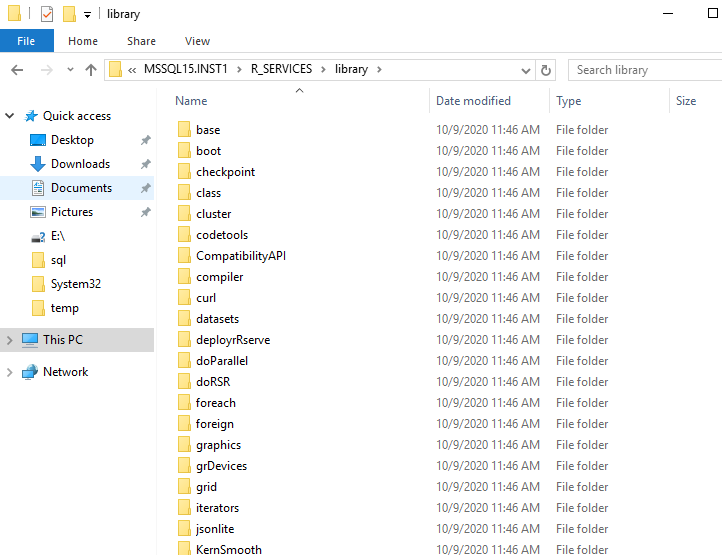Select the cluster folder icon
The width and height of the screenshot is (722, 555).
tap(184, 214)
